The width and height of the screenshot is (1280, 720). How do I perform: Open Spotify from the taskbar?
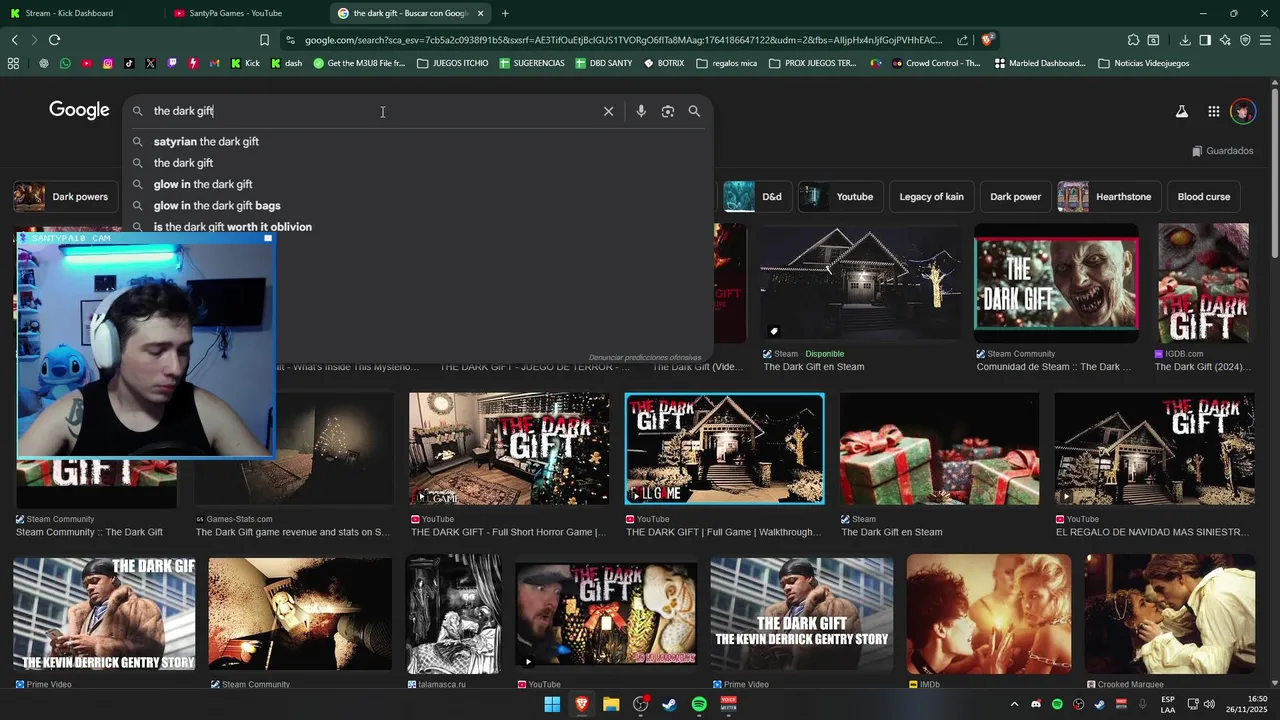click(699, 705)
